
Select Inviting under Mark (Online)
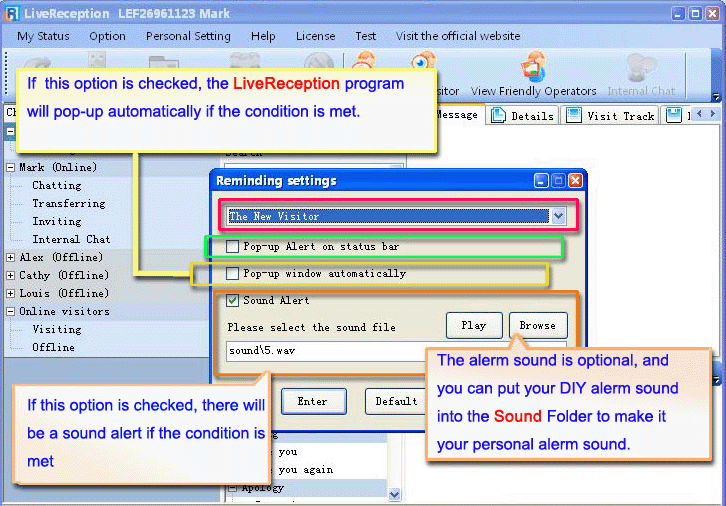click(56, 222)
